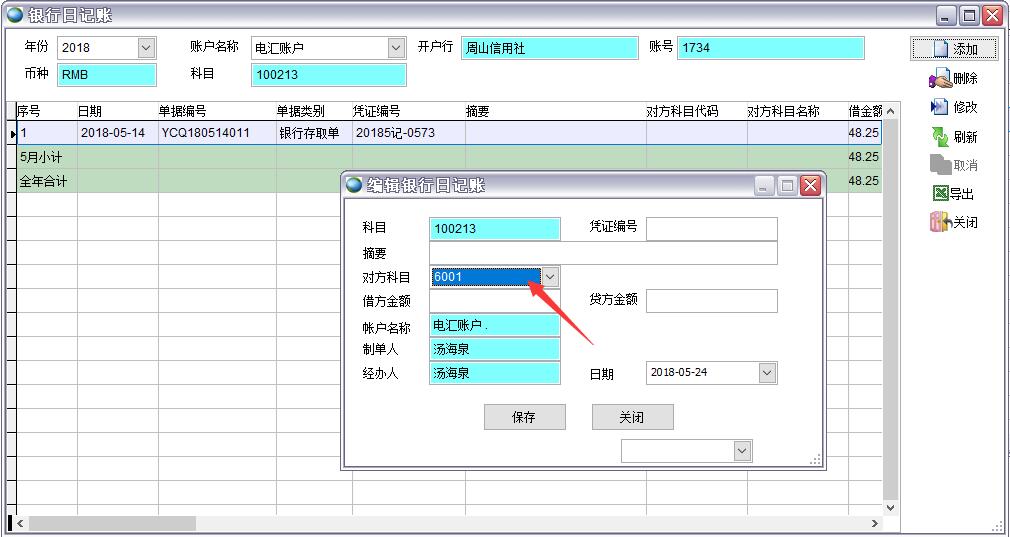The width and height of the screenshot is (1010, 537).
Task: Click the 添加 (Add) button icon
Action: pyautogui.click(x=939, y=48)
